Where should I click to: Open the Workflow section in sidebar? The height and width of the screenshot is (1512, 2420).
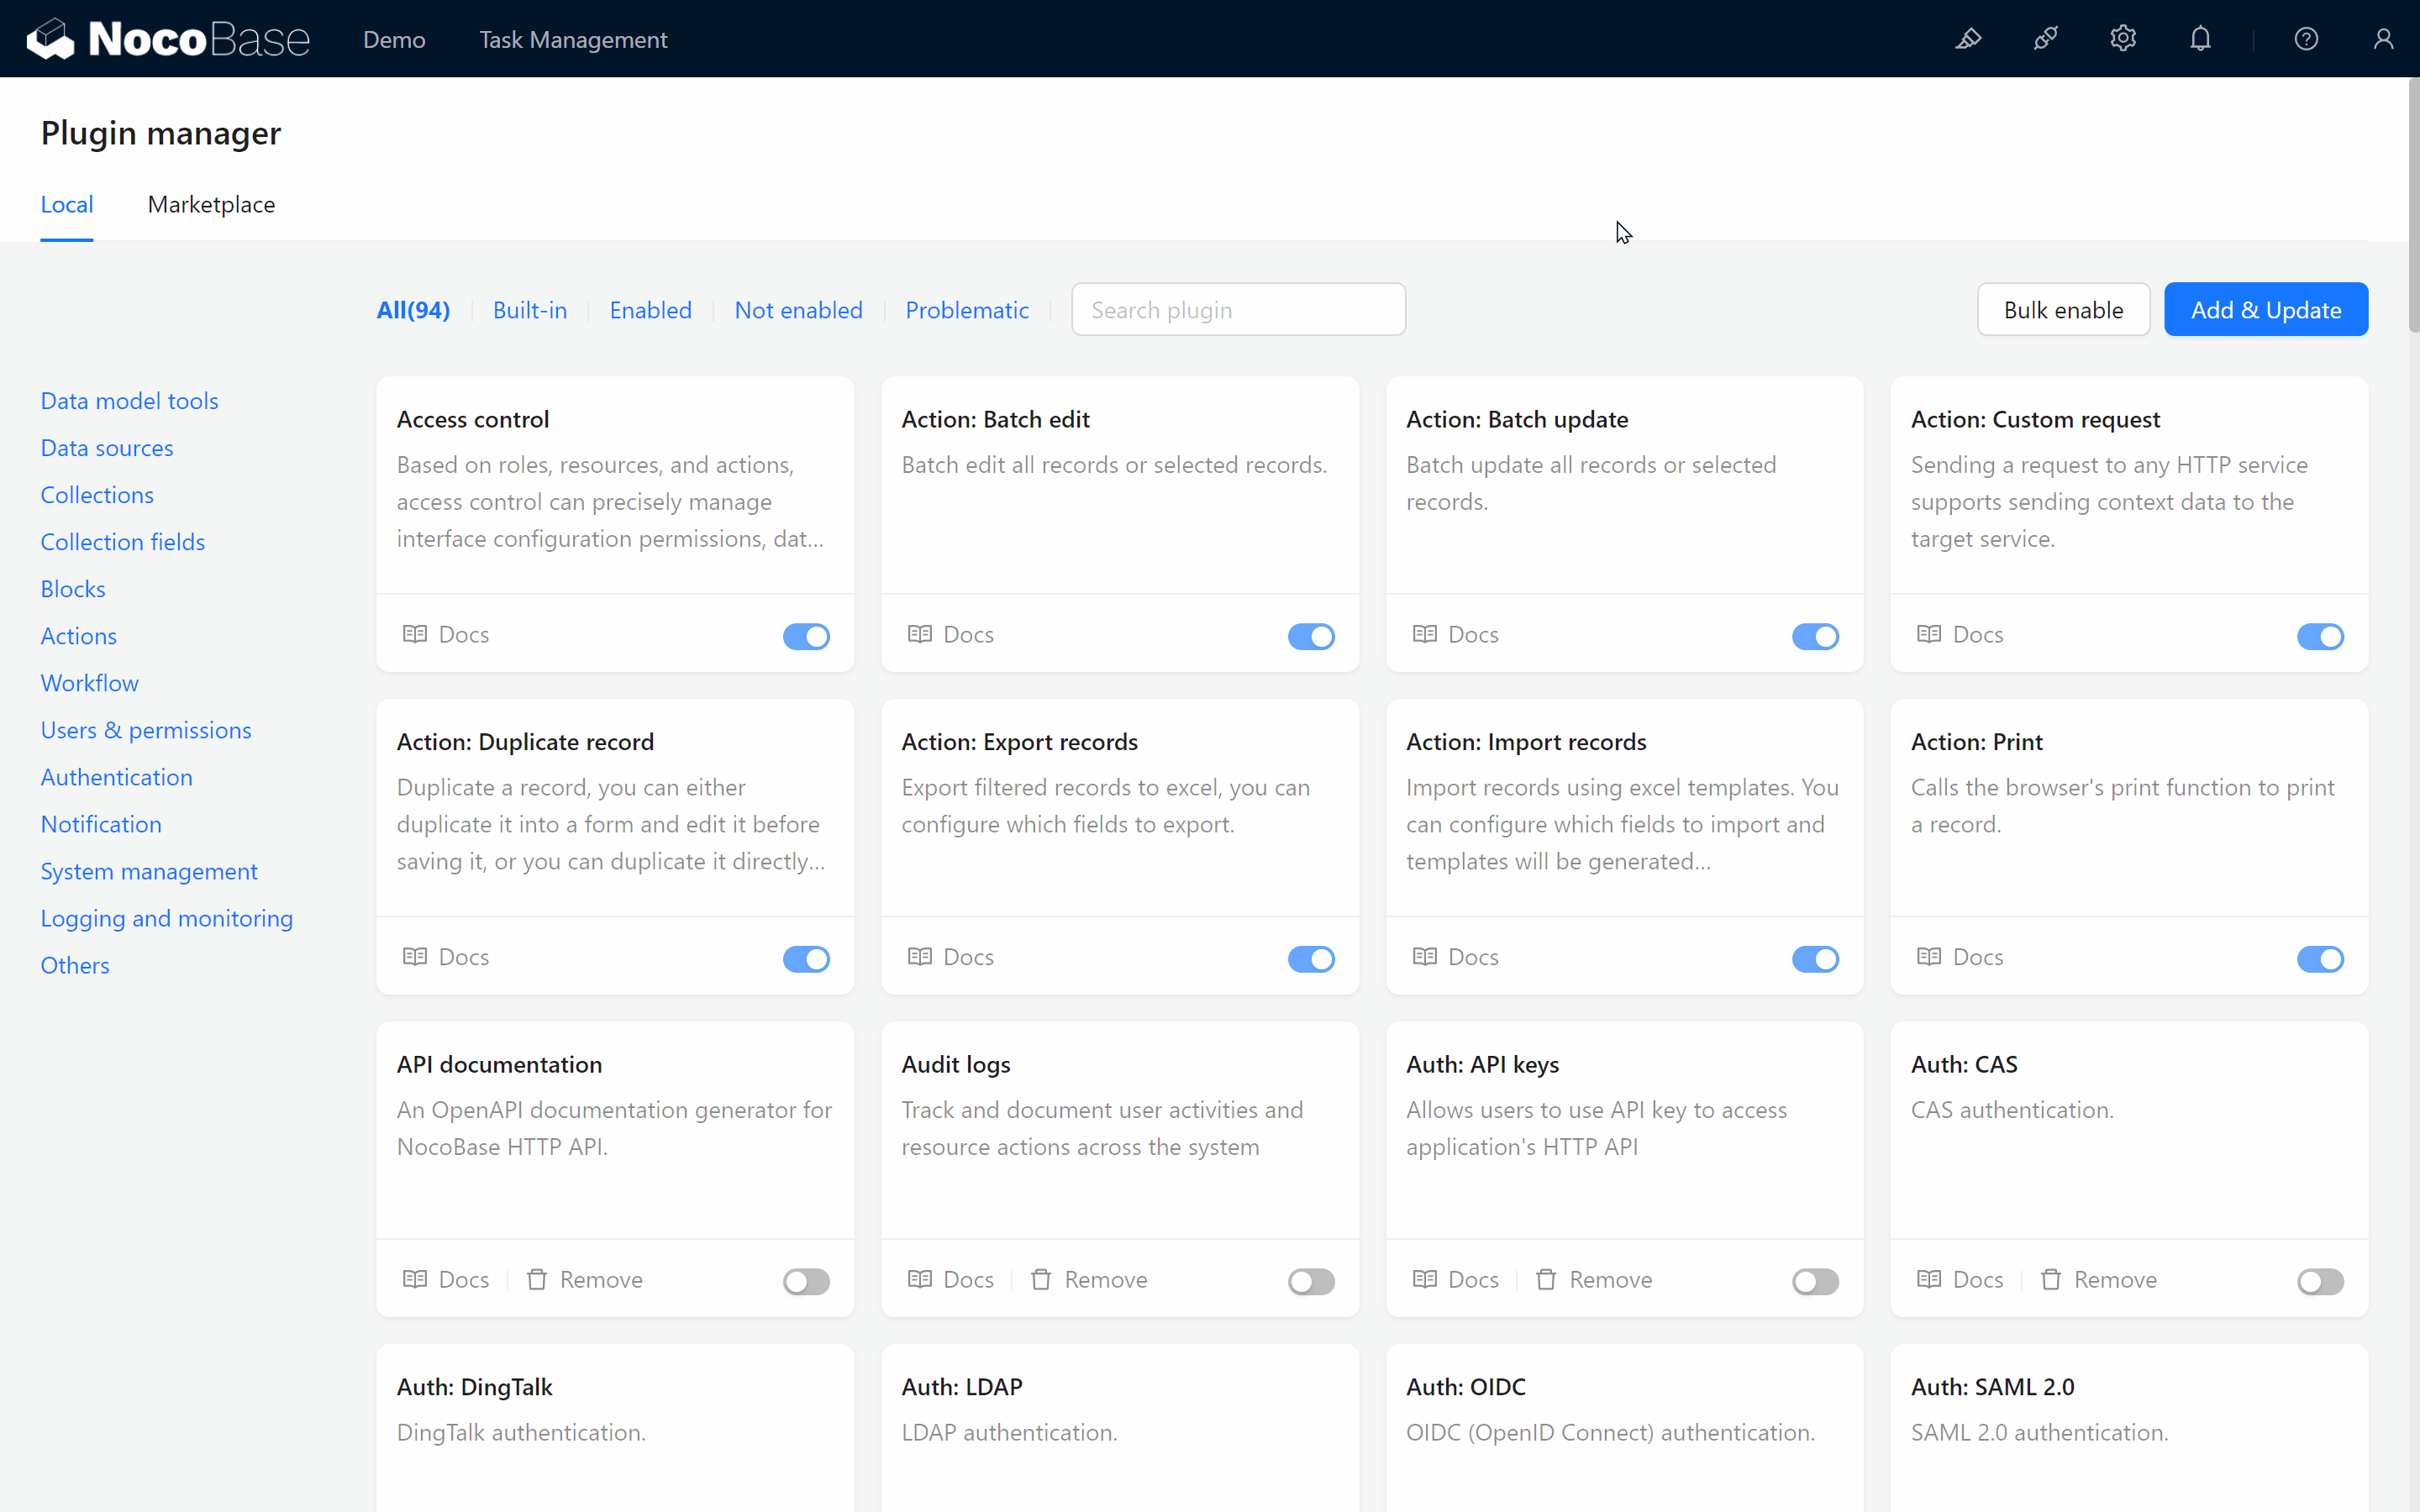89,683
